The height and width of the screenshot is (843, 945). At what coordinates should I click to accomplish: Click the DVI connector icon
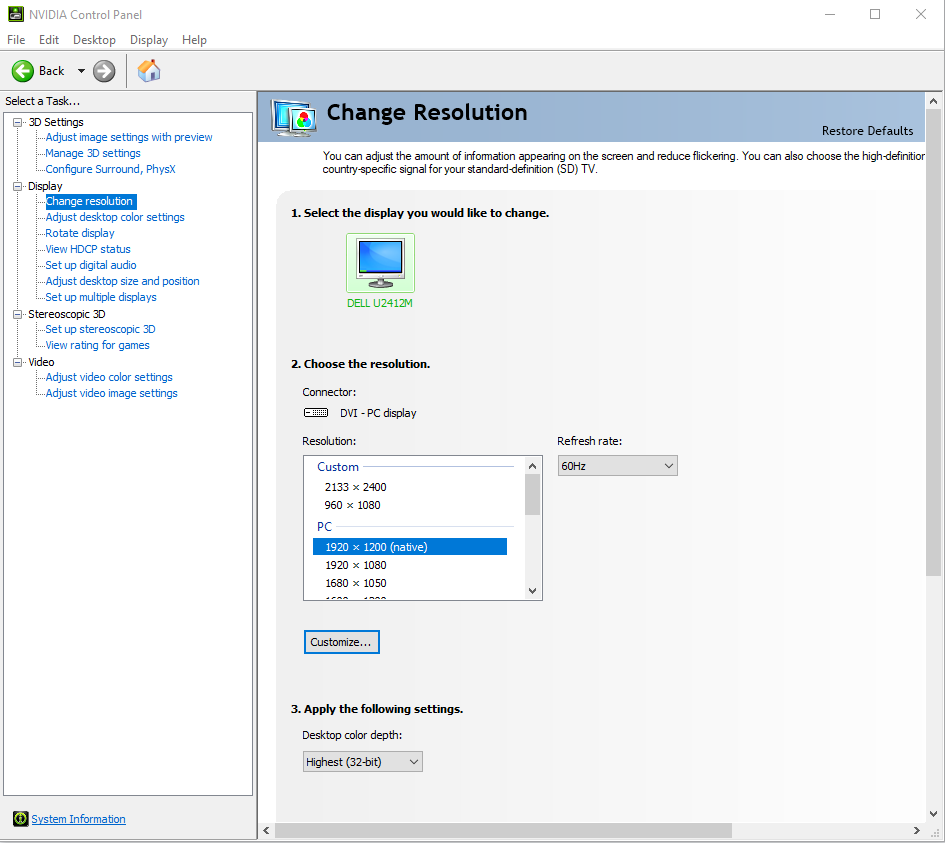316,413
